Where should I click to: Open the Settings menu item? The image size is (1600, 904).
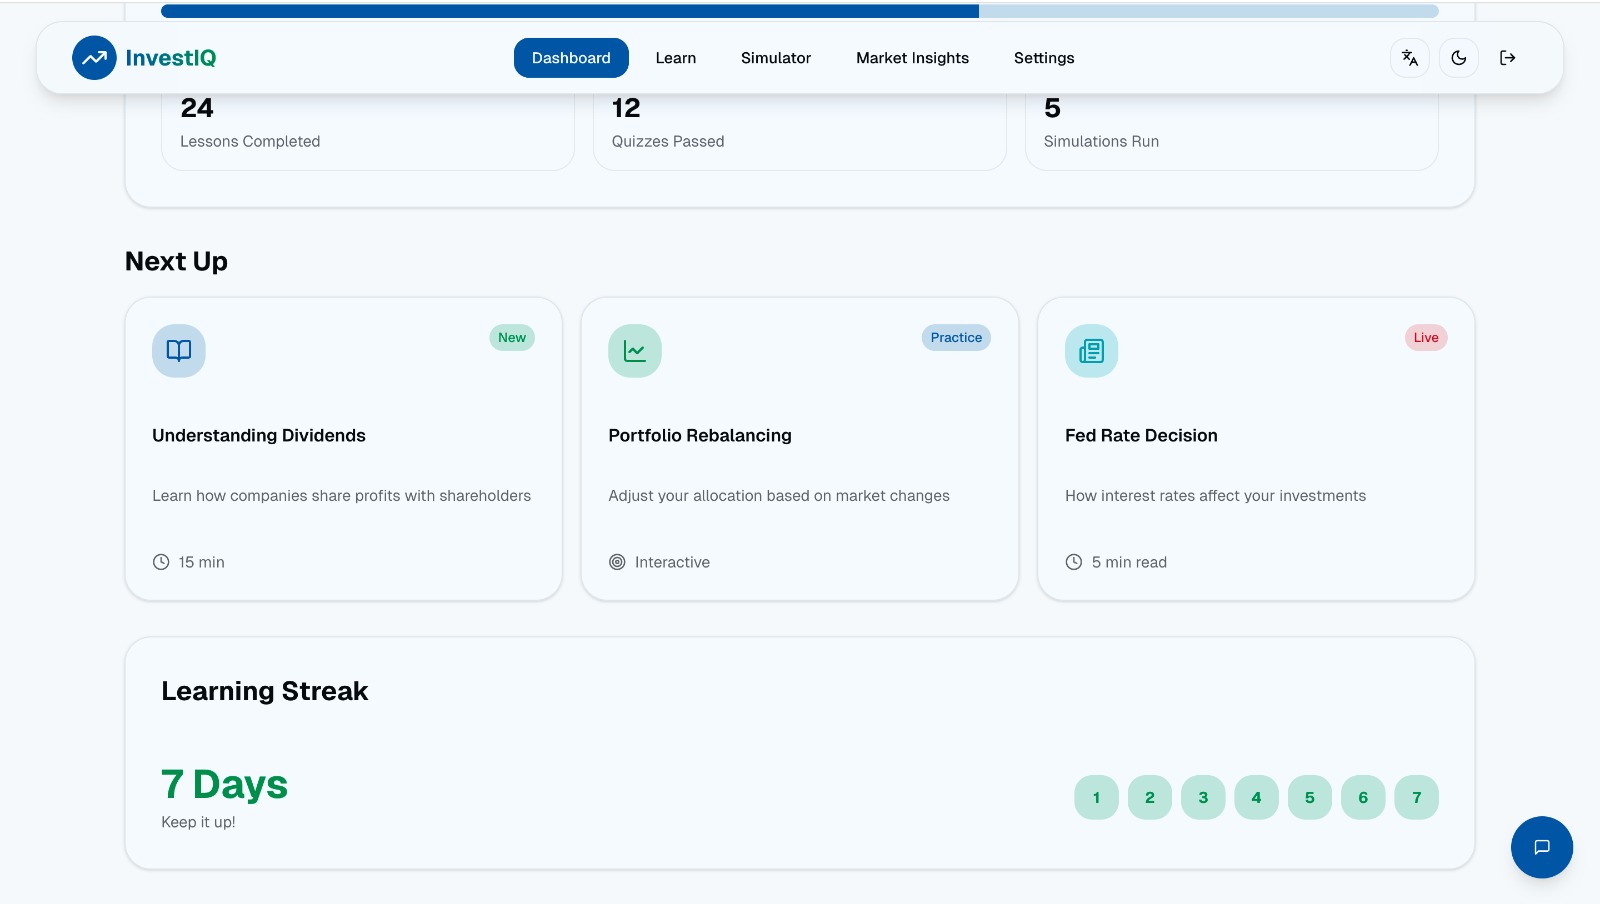[1044, 58]
